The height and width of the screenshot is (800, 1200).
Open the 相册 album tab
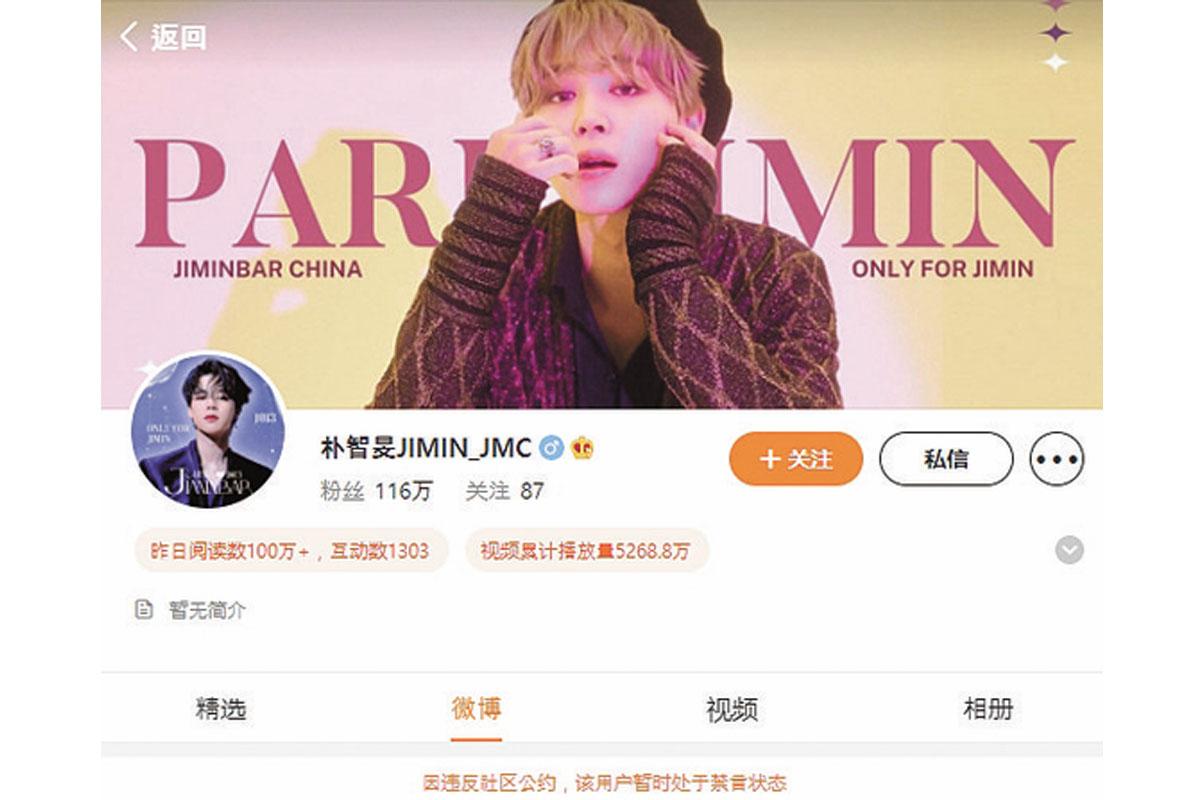coord(988,710)
